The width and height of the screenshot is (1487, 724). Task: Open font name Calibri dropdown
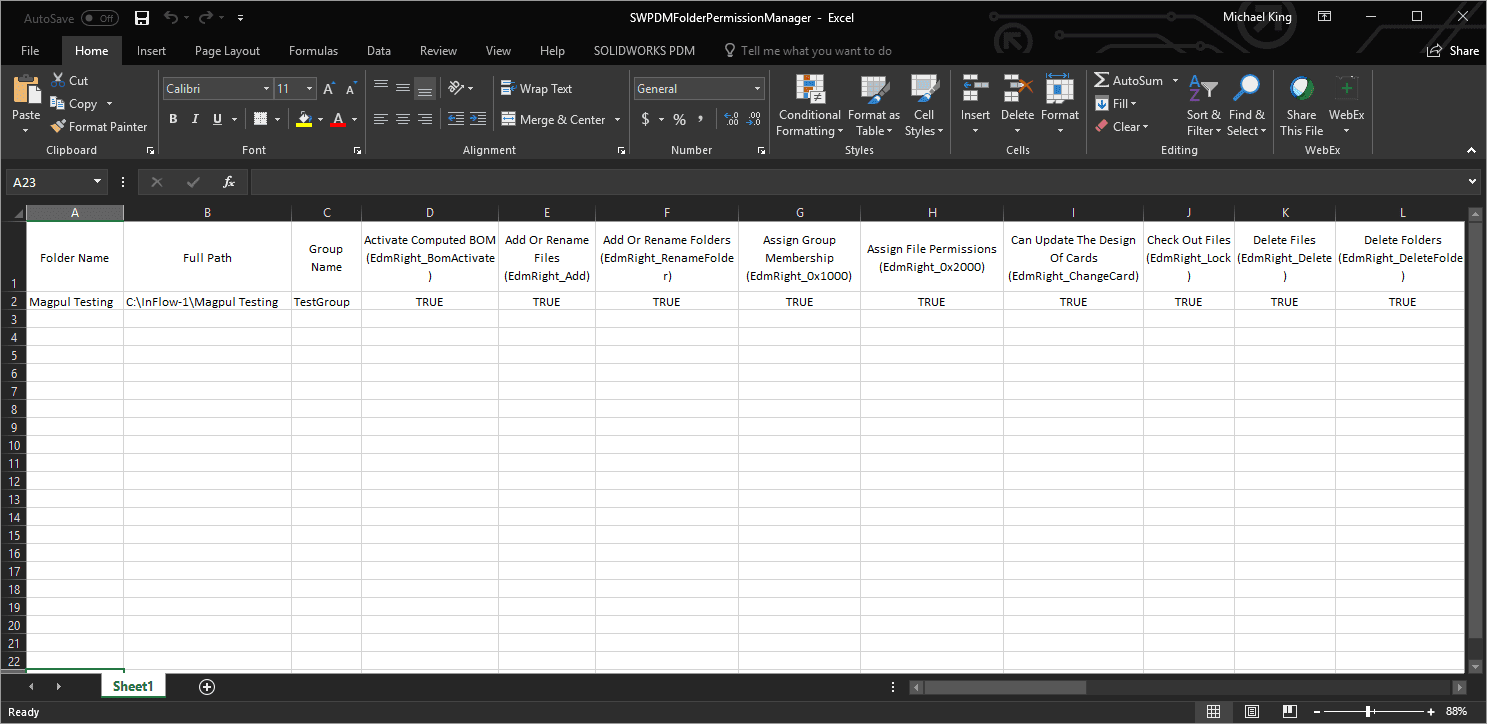point(266,89)
